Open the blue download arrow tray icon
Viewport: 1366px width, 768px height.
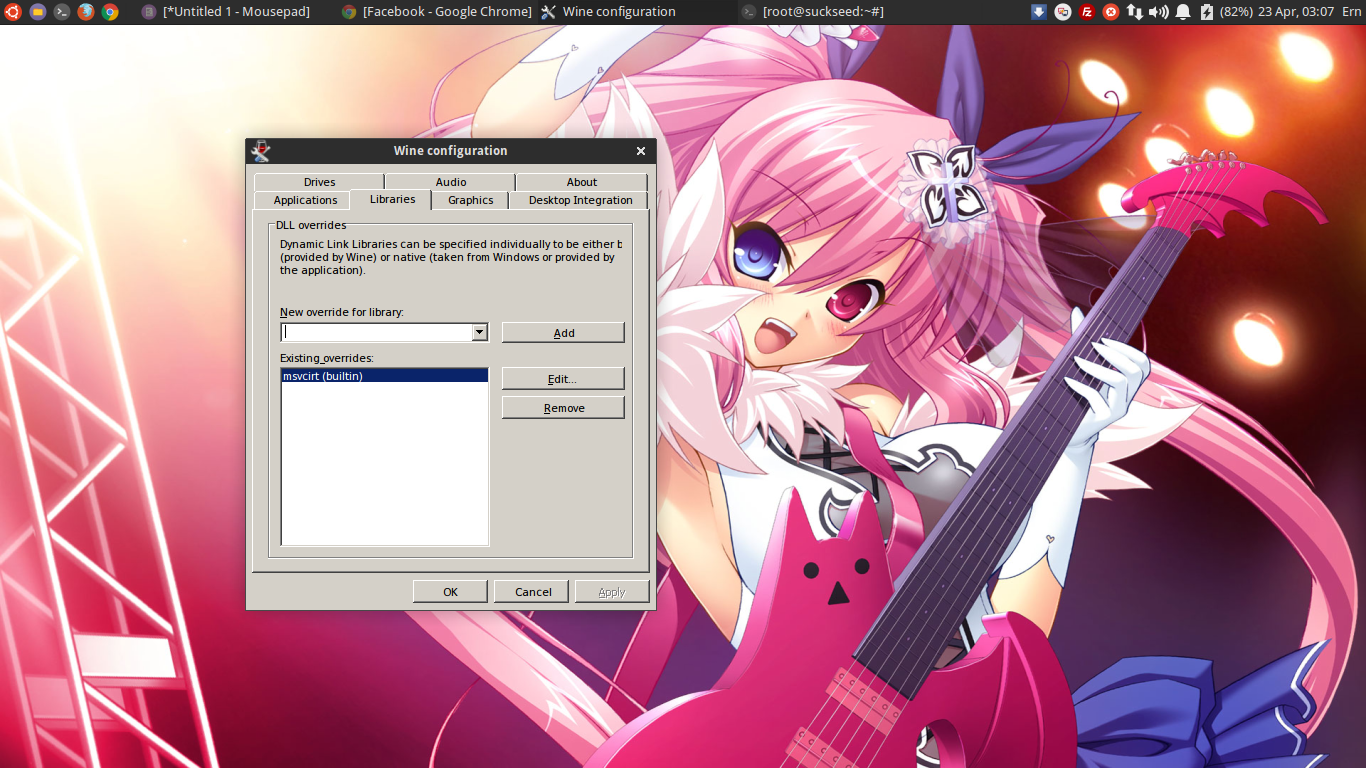pyautogui.click(x=1039, y=12)
